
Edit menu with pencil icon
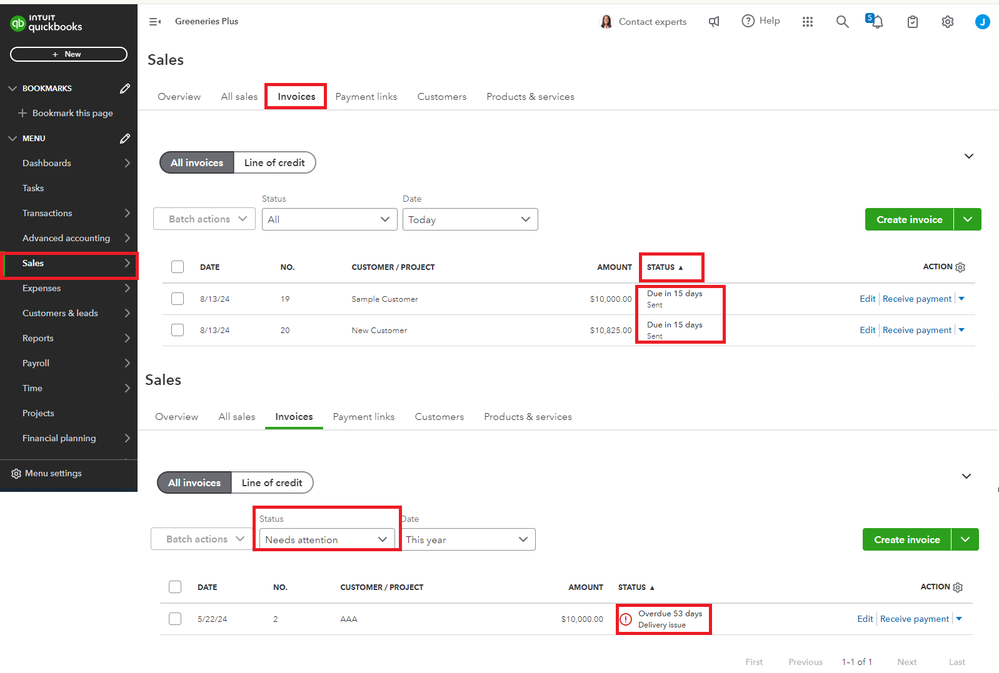tap(125, 138)
